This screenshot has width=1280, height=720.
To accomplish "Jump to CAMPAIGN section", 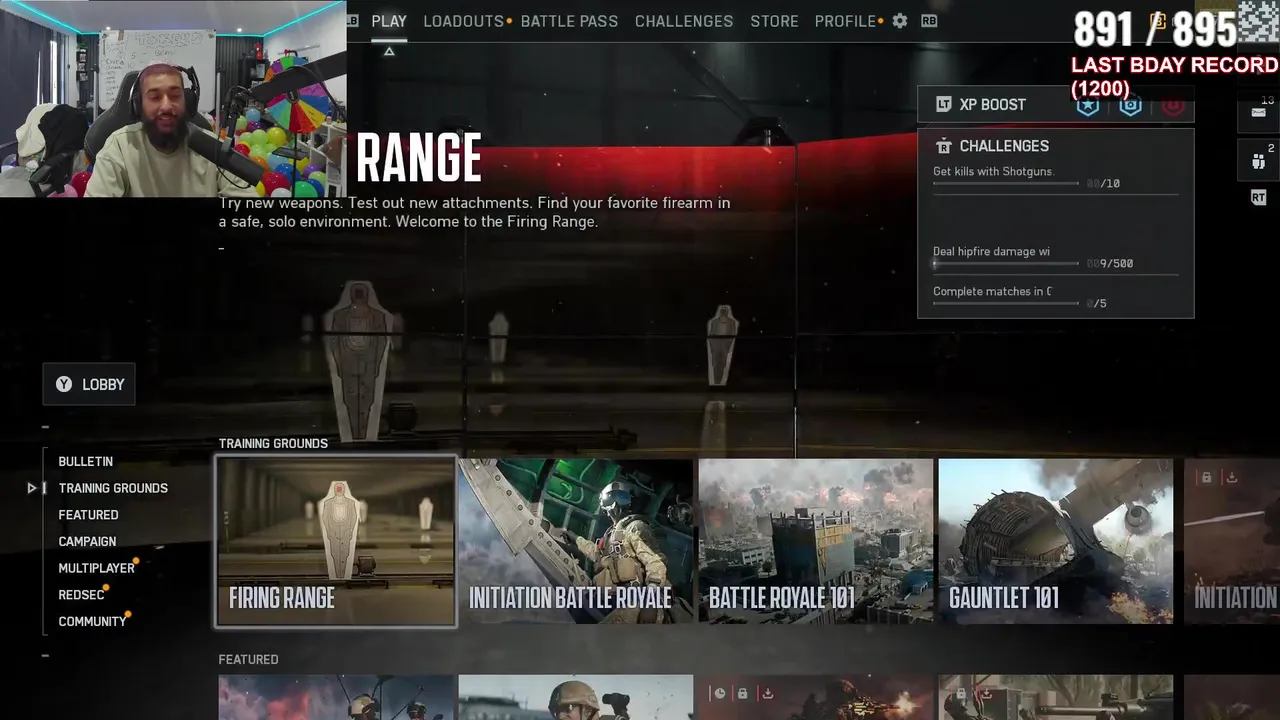I will pyautogui.click(x=87, y=541).
